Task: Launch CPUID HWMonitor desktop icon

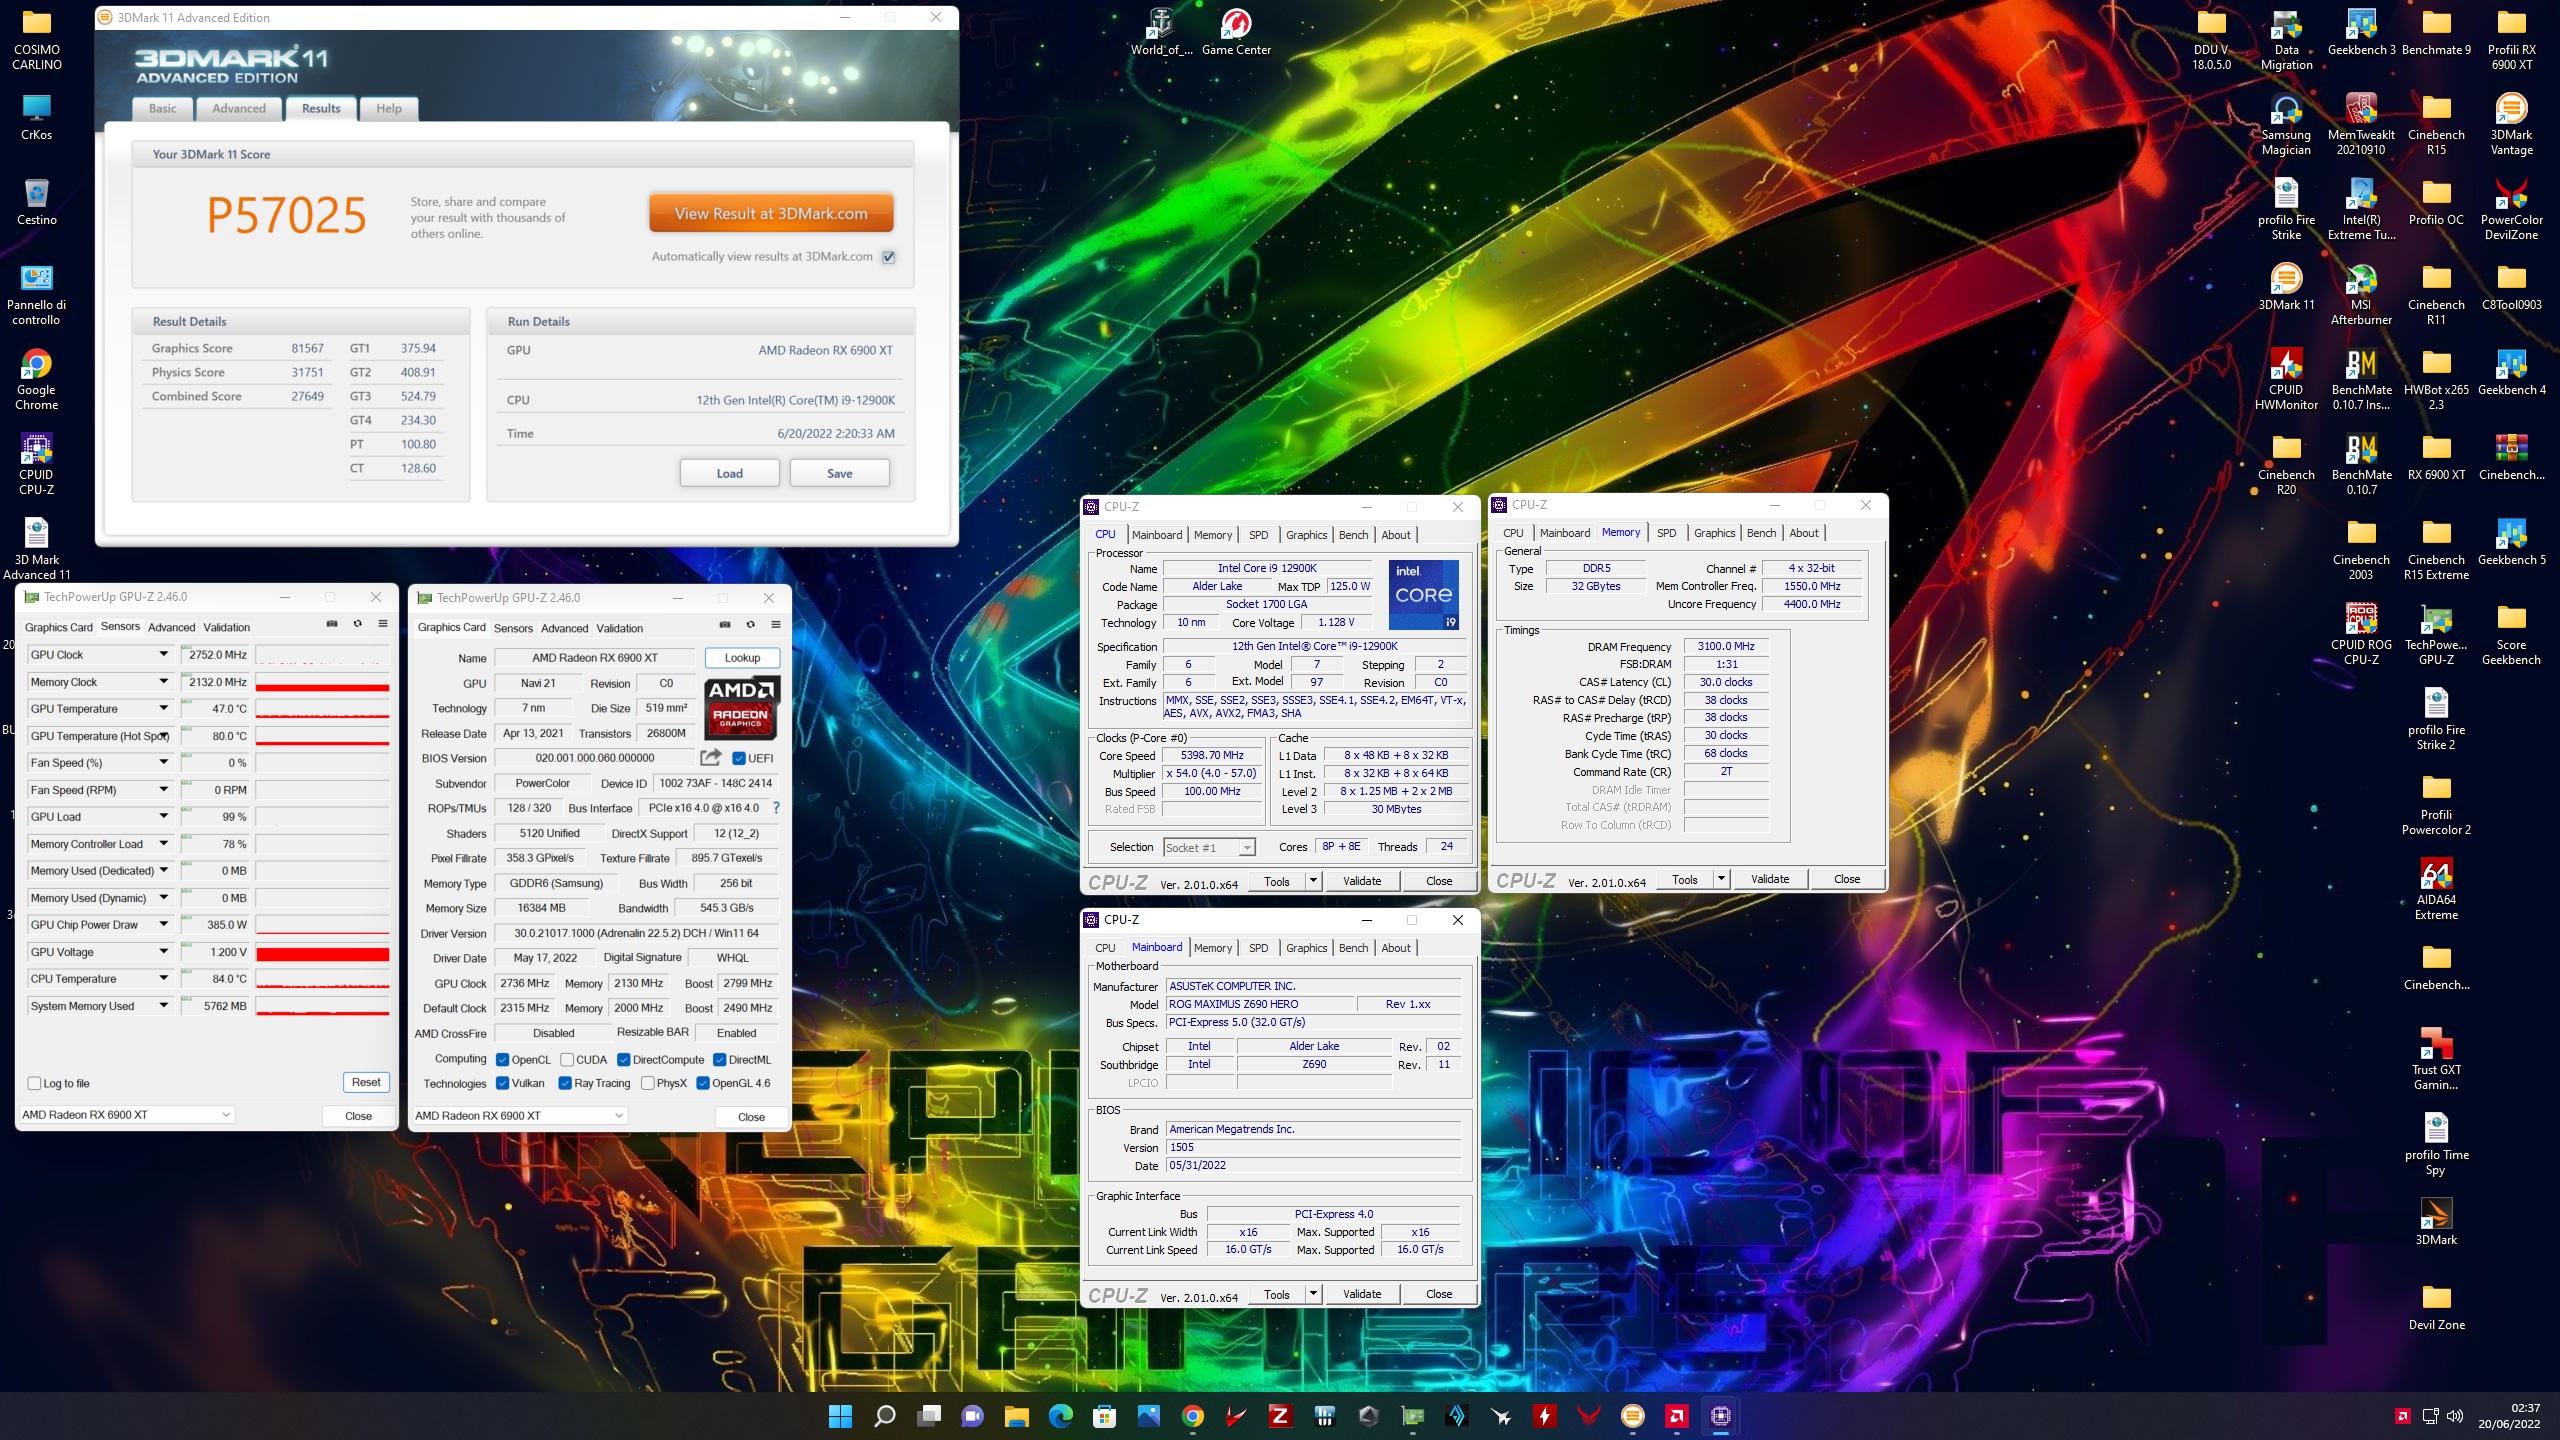Action: (x=2286, y=380)
